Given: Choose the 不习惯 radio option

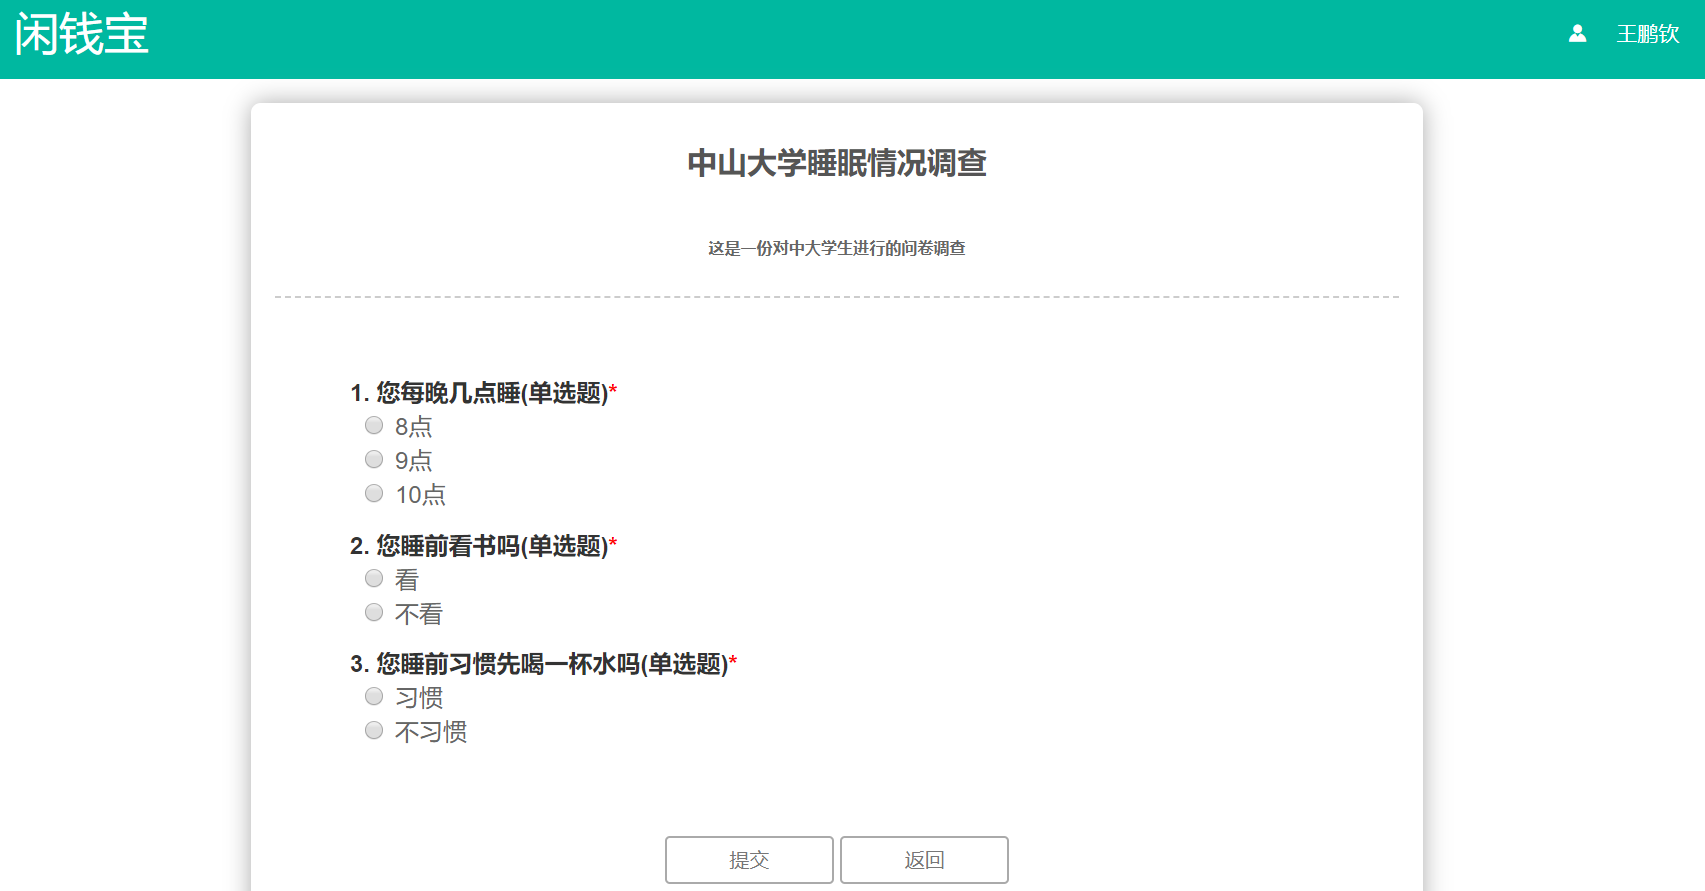Looking at the screenshot, I should pos(374,731).
